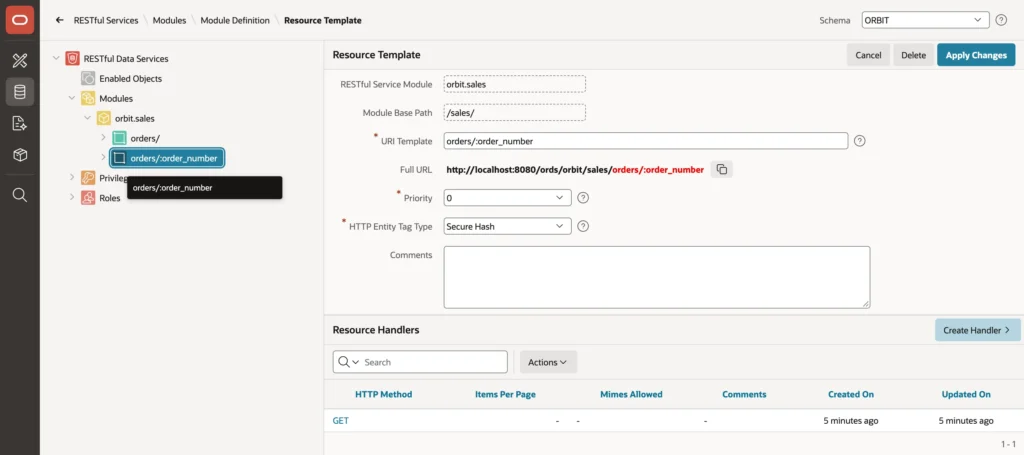This screenshot has width=1024, height=455.
Task: Open the search magnifier in sidebar
Action: pos(20,195)
